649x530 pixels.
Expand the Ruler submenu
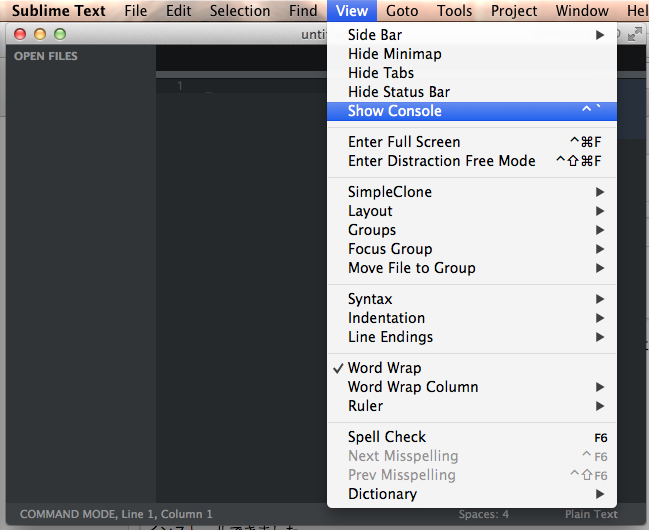coord(472,406)
